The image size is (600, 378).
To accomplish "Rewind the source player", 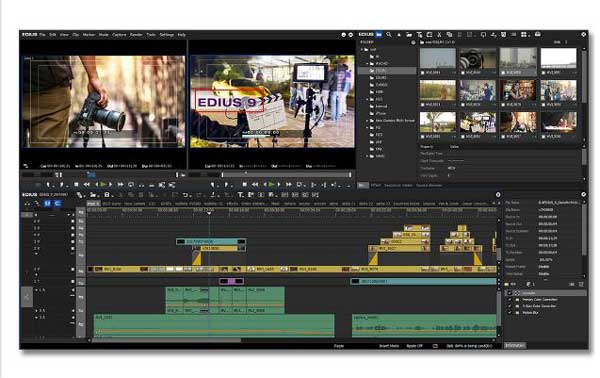I will pos(87,184).
